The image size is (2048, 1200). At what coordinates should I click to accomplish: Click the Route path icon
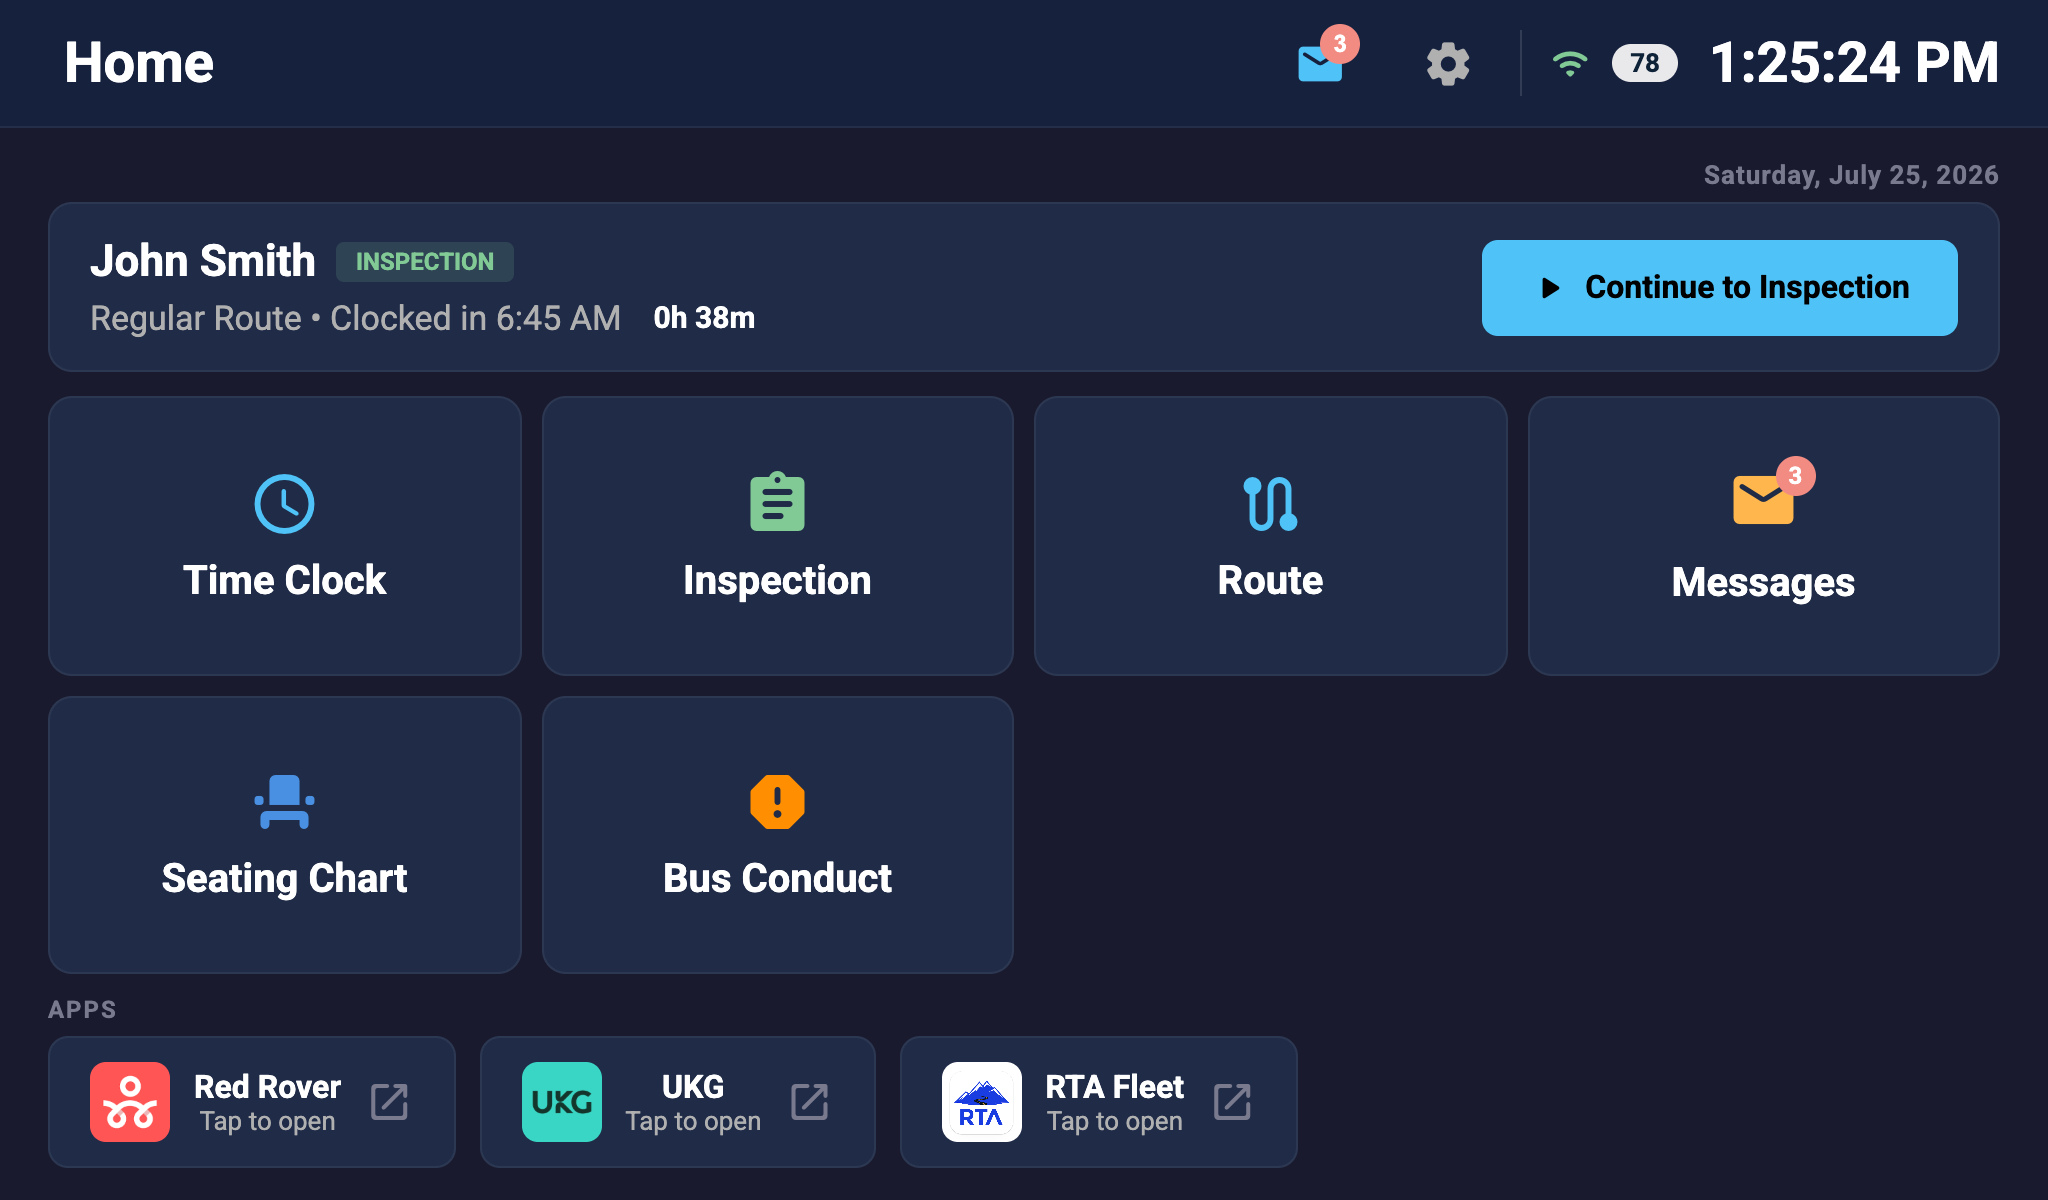1270,503
